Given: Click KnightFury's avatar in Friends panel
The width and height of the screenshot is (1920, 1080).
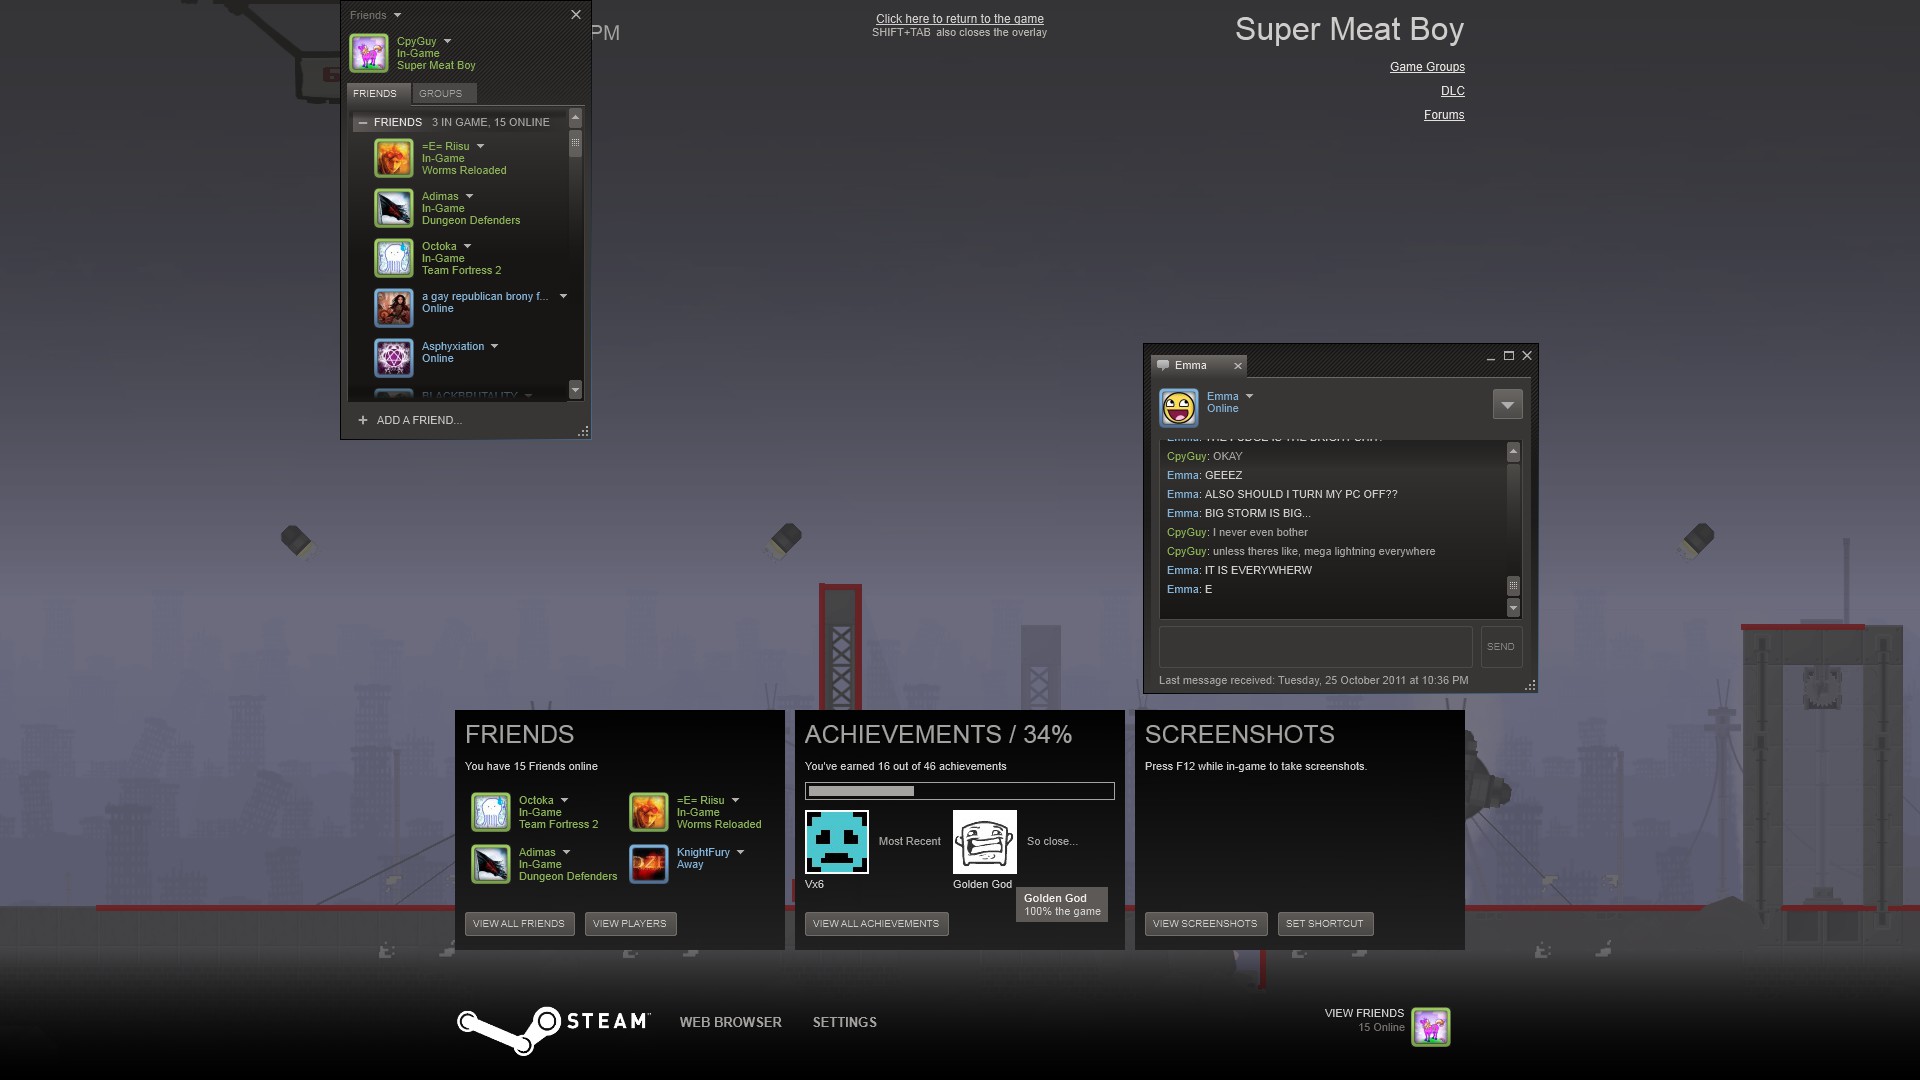Looking at the screenshot, I should click(x=648, y=864).
